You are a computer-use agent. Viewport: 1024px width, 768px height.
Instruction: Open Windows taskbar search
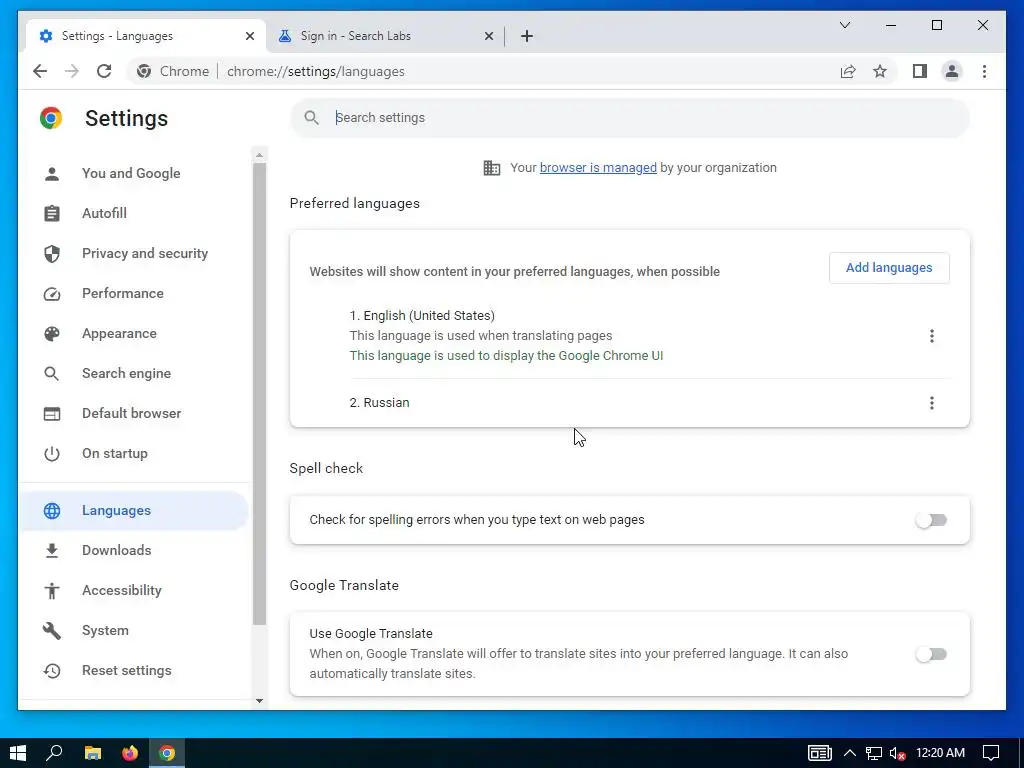tap(55, 753)
